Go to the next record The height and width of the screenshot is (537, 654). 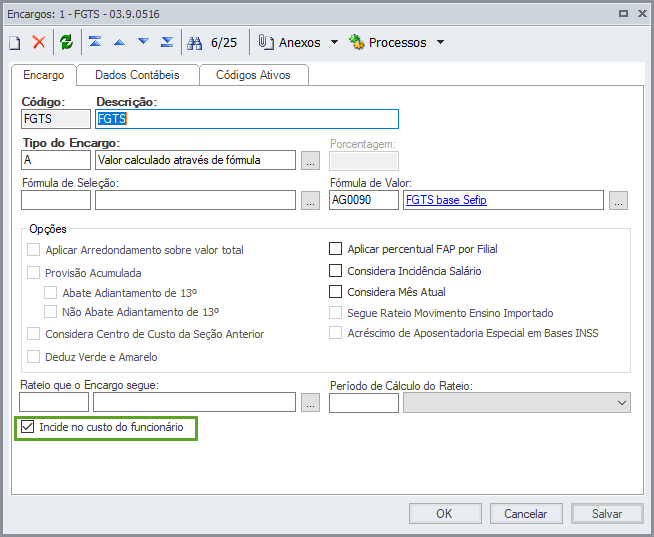click(x=143, y=42)
